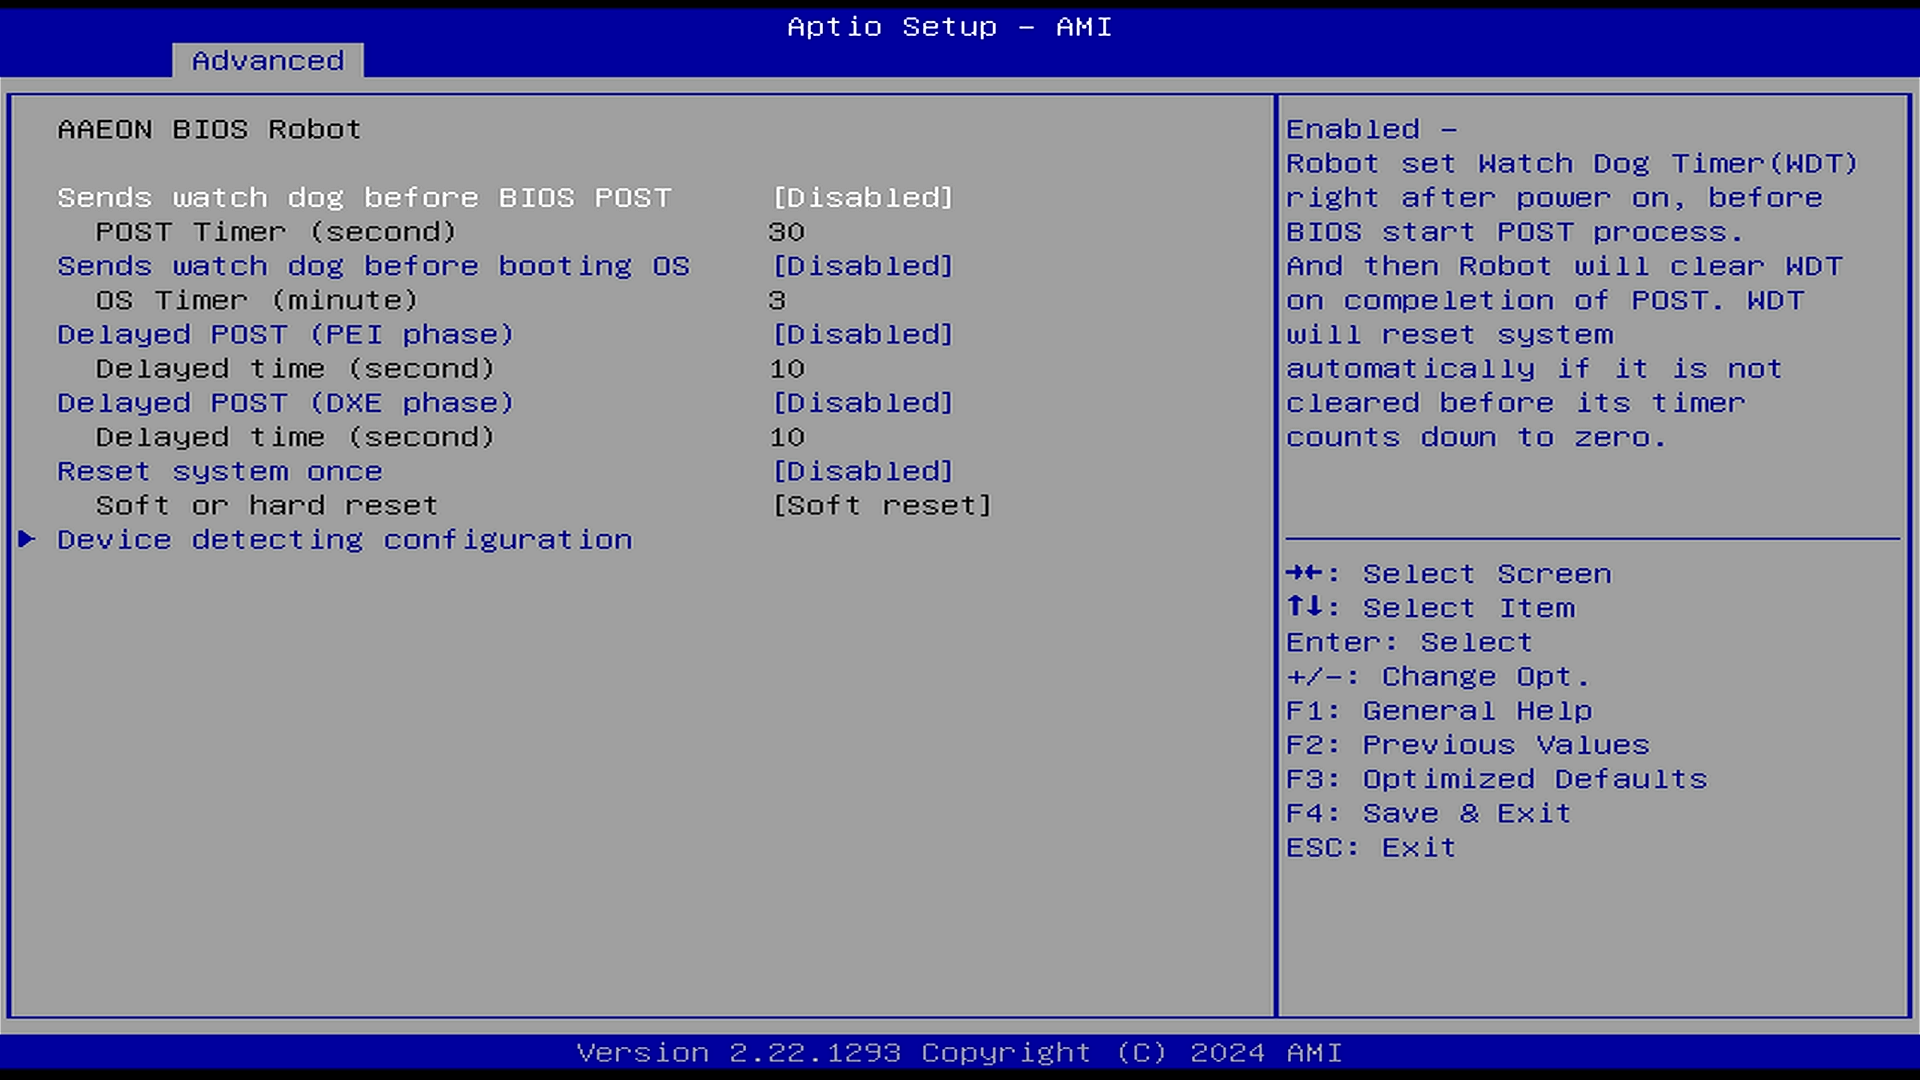Open Delayed POST (DXE phase) option dropdown
Viewport: 1920px width, 1080px height.
[x=863, y=403]
